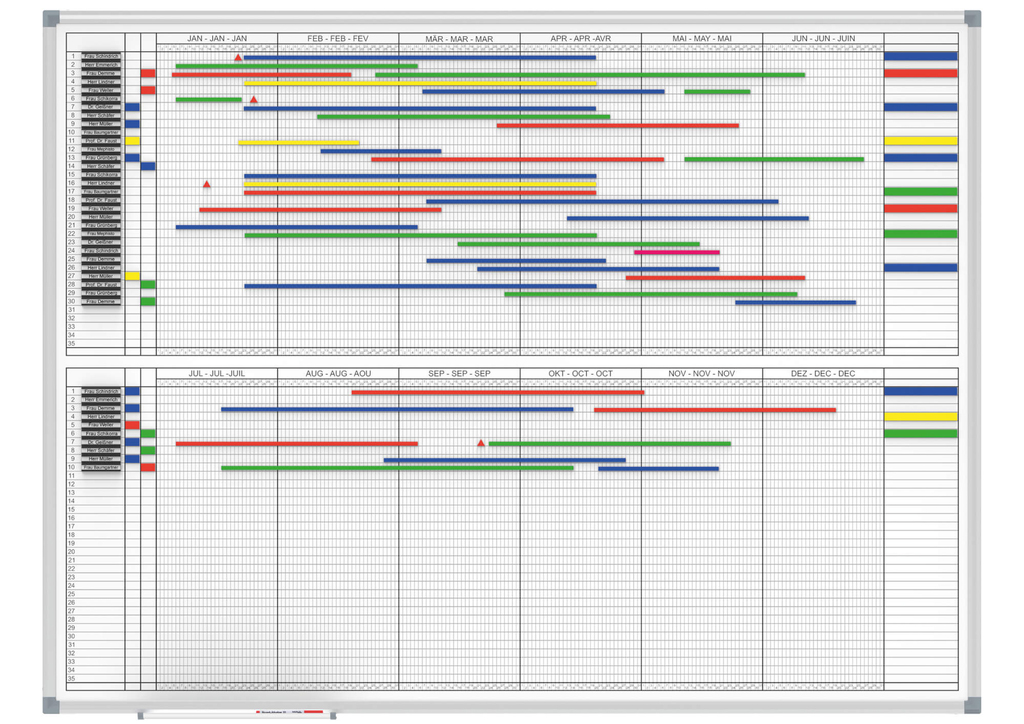
Task: Click the Herr Emmerich name label in upper row 2
Action: click(102, 65)
